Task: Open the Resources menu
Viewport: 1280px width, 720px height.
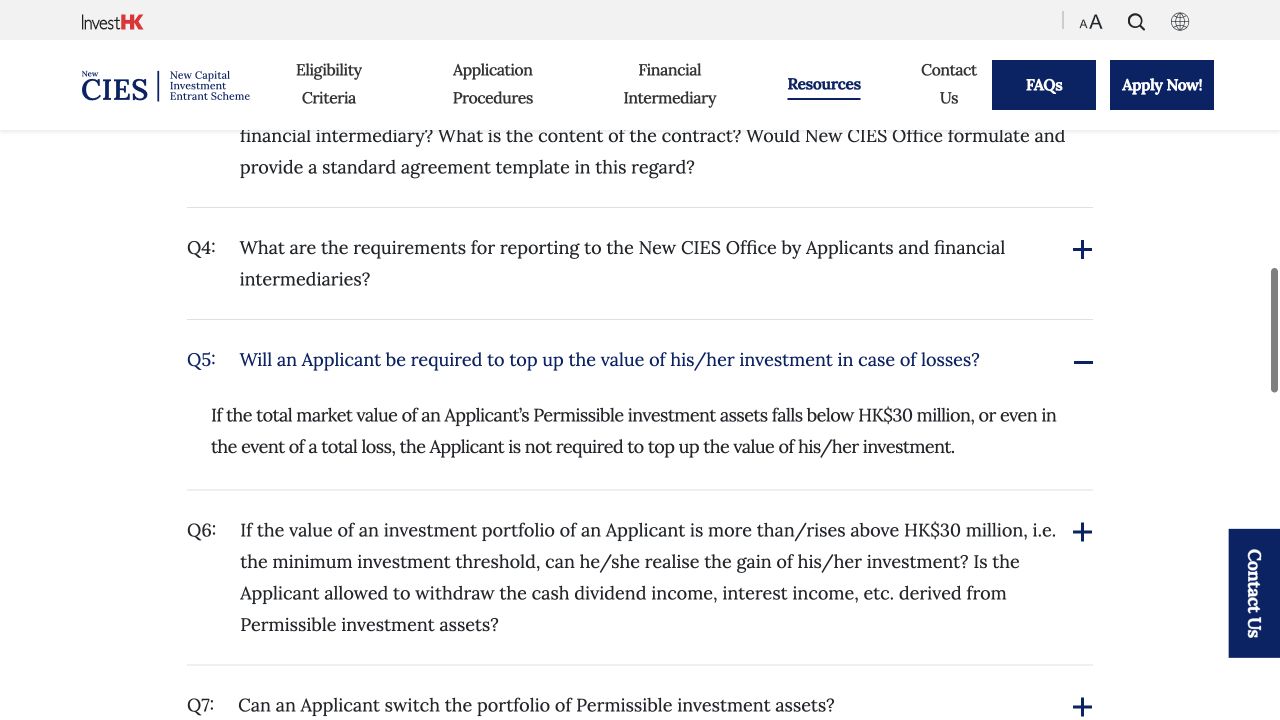Action: point(824,84)
